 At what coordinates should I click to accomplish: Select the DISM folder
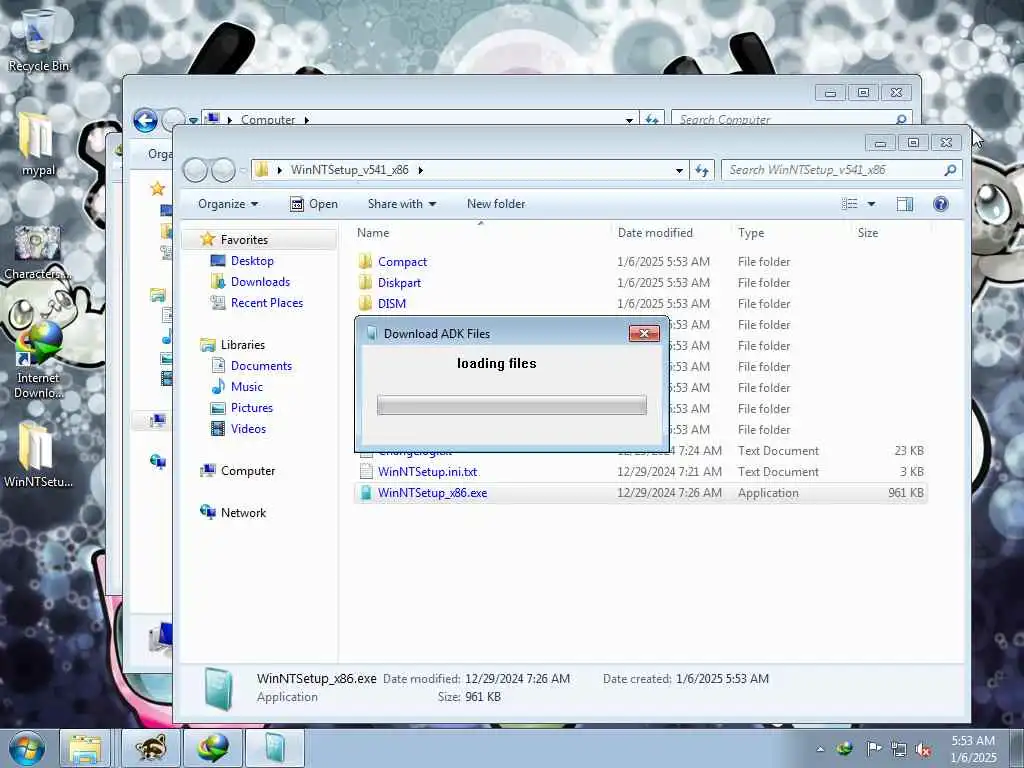coord(392,304)
